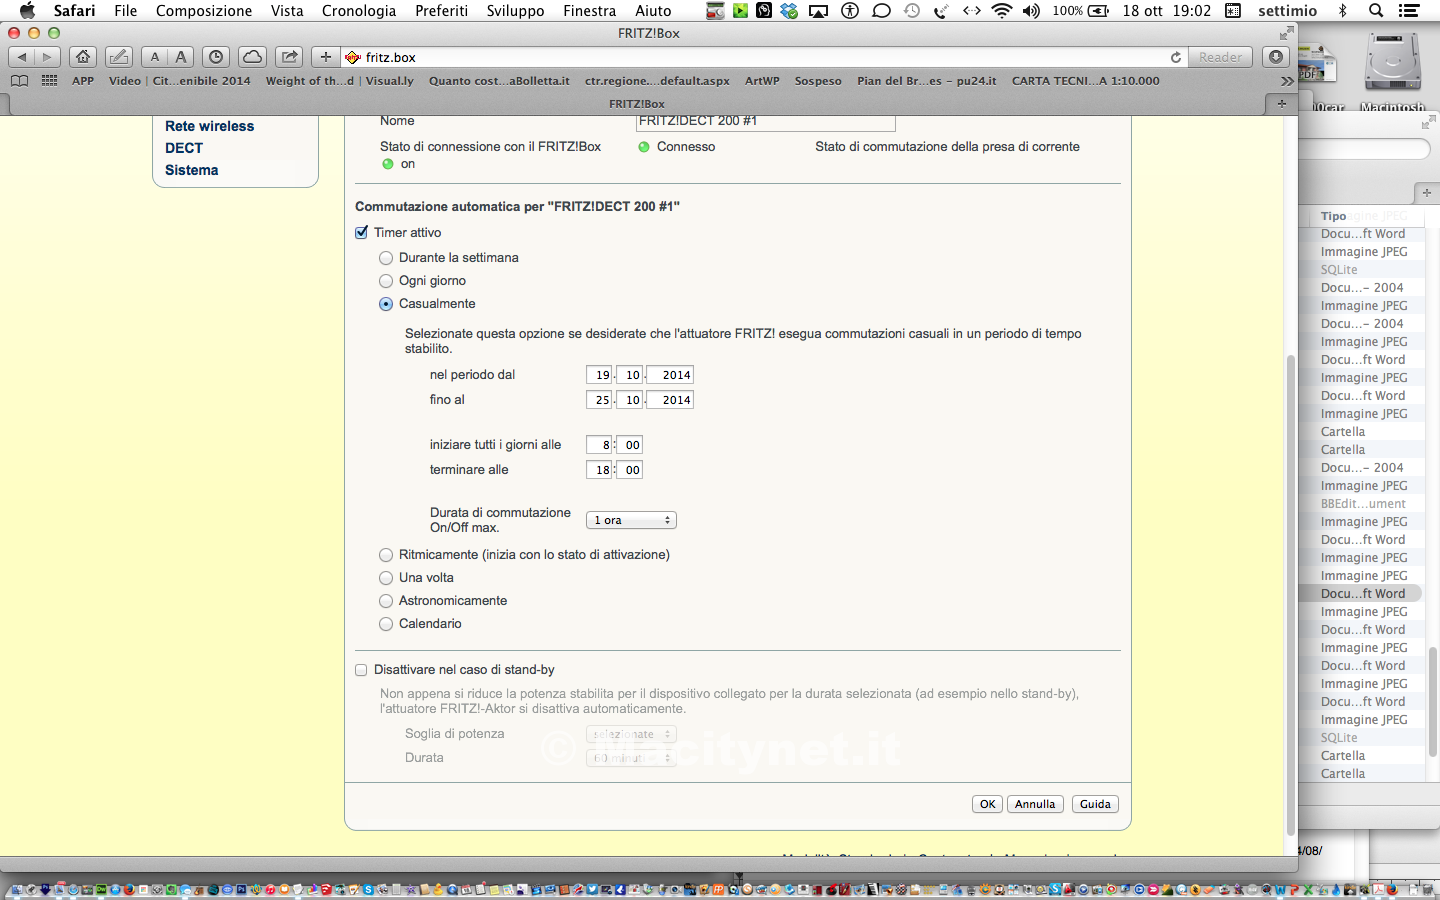Open the File menu
The image size is (1440, 900).
126,11
